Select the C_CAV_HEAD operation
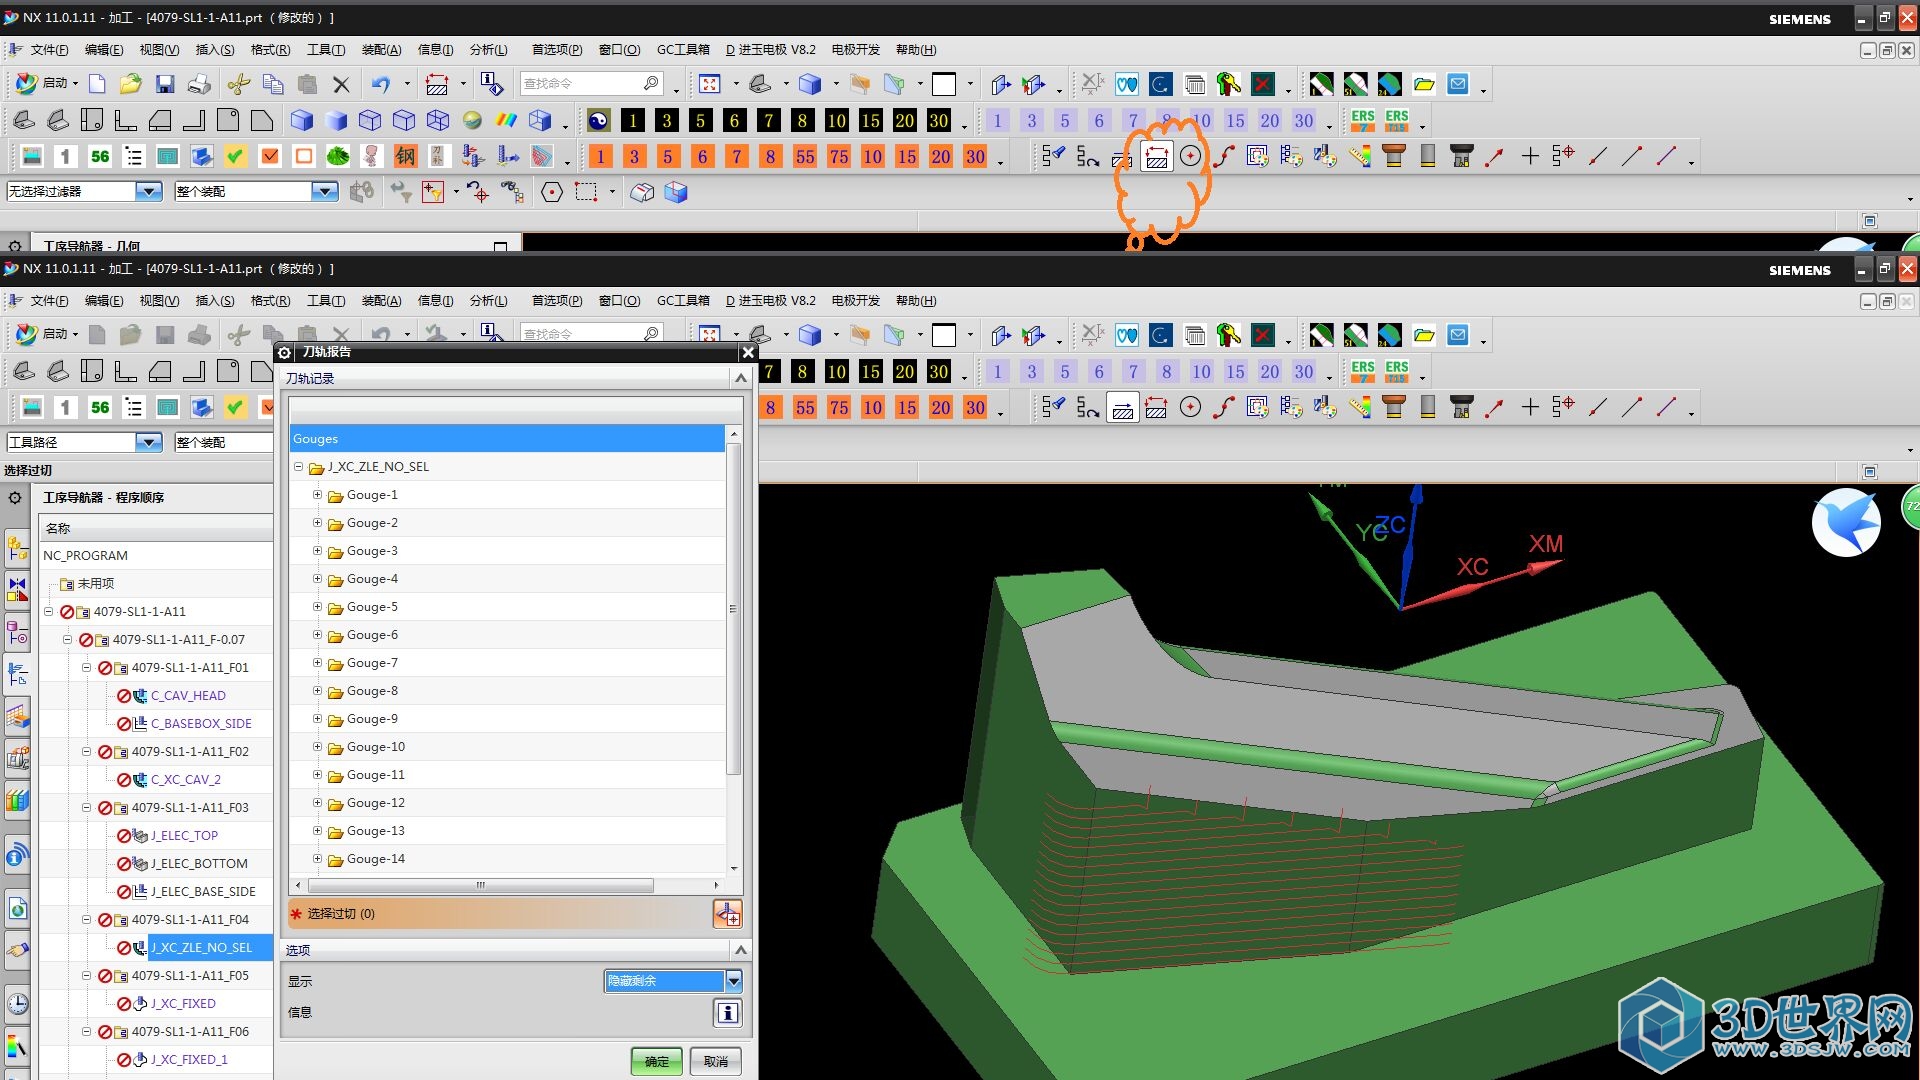The height and width of the screenshot is (1080, 1920). 188,695
